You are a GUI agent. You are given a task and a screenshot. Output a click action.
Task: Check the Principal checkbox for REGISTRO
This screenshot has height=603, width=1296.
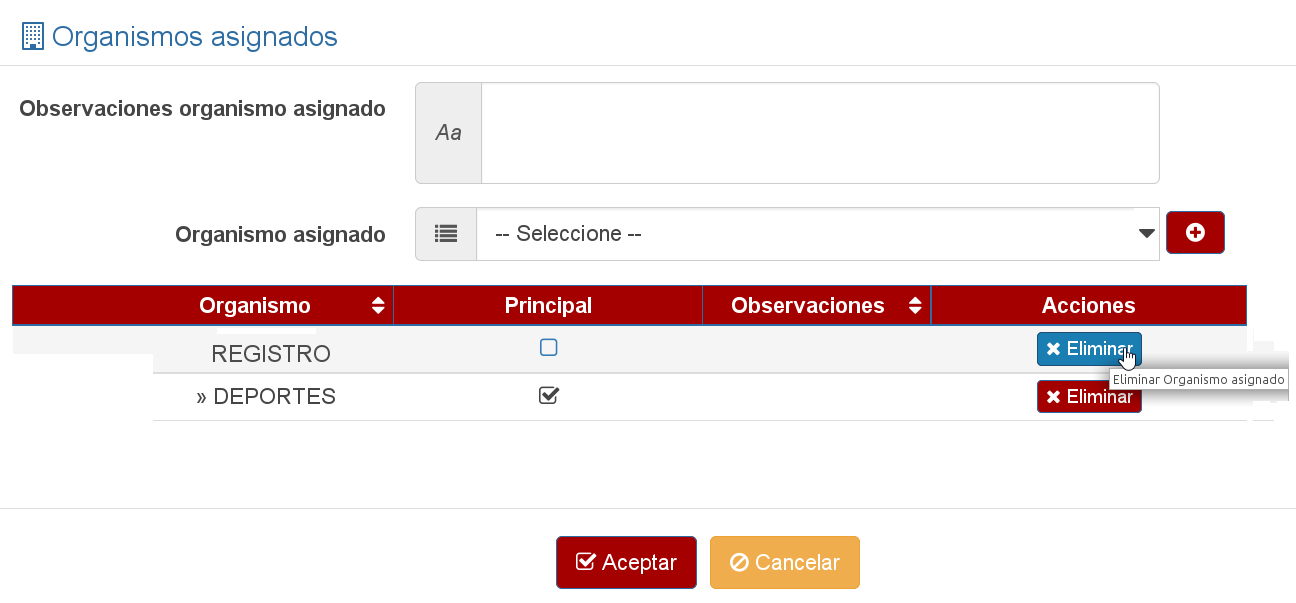pyautogui.click(x=548, y=348)
